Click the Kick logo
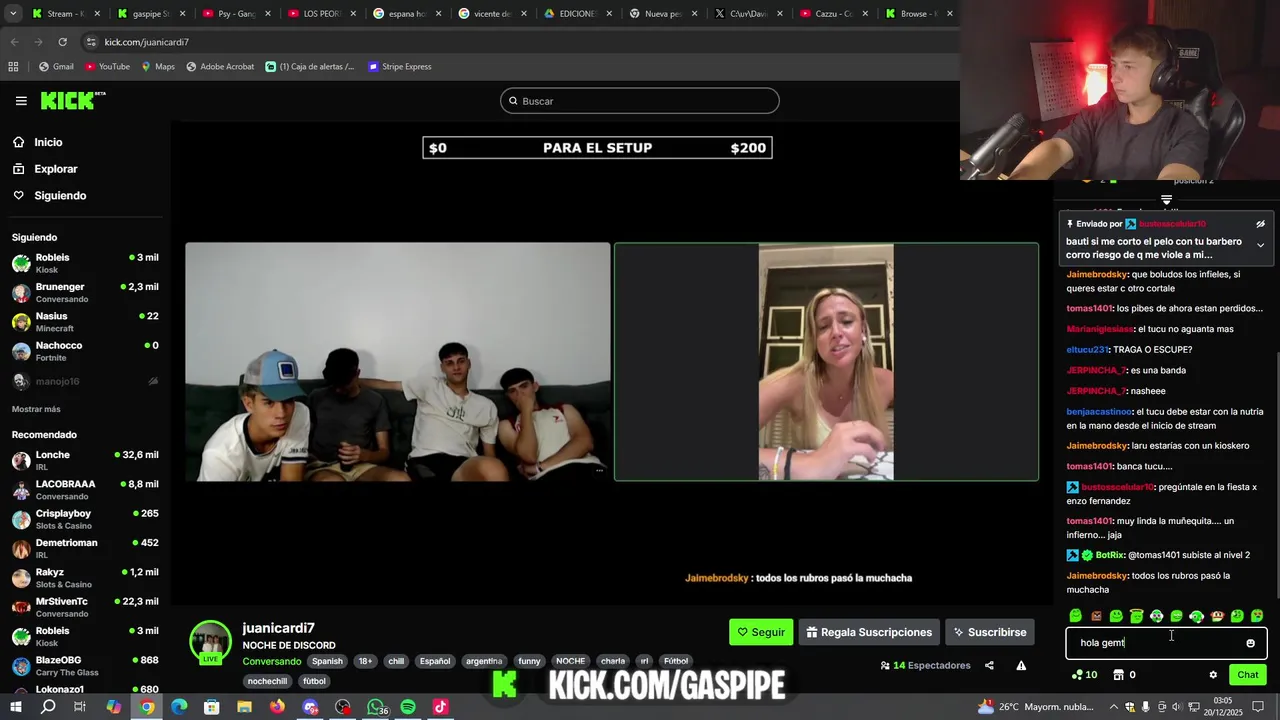 tap(72, 100)
